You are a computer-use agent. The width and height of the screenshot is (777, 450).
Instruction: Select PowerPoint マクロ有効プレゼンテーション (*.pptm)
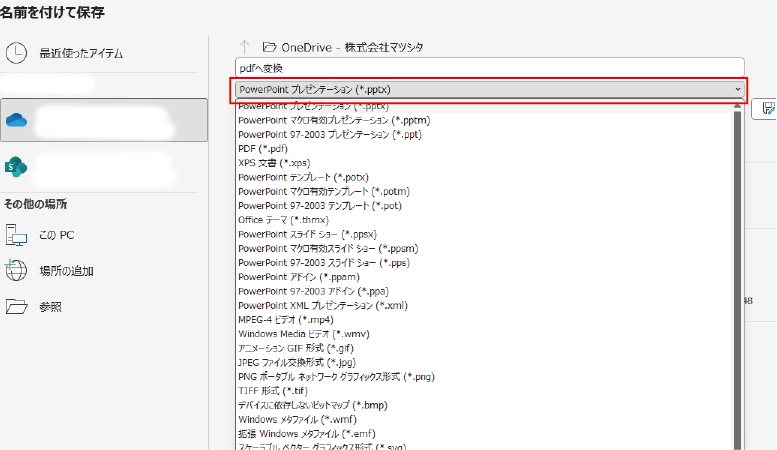(334, 120)
